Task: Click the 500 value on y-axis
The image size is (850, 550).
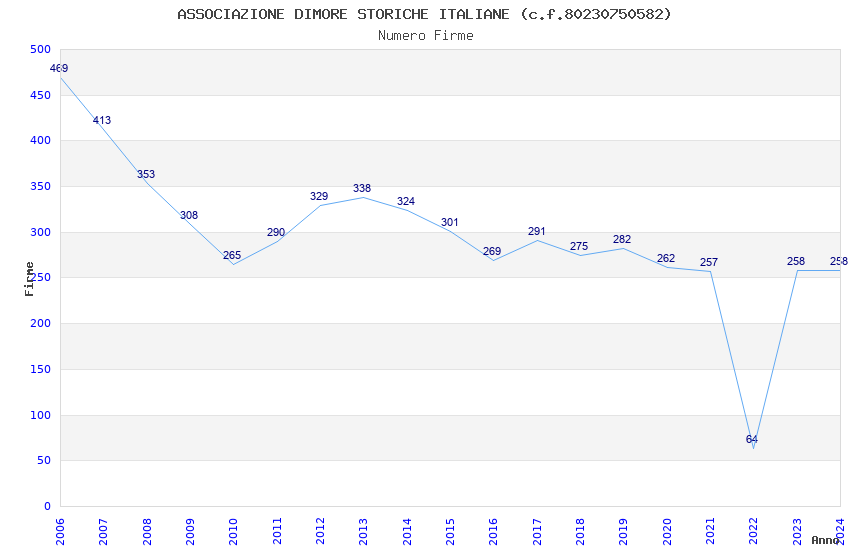Action: (41, 49)
